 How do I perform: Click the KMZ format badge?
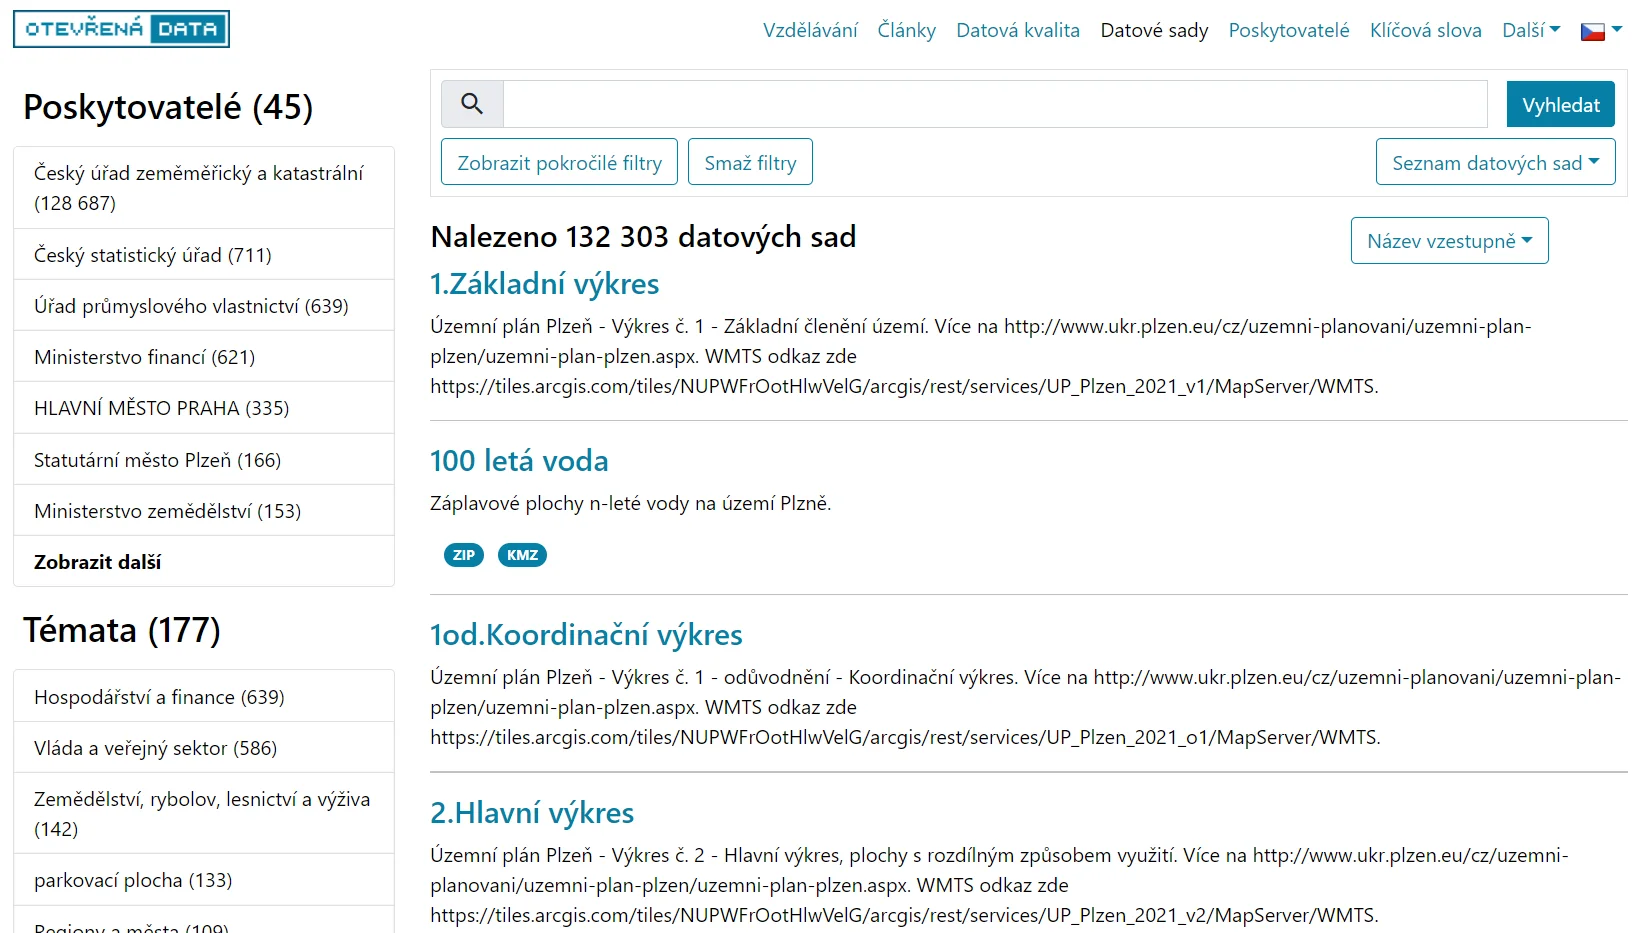pos(522,555)
